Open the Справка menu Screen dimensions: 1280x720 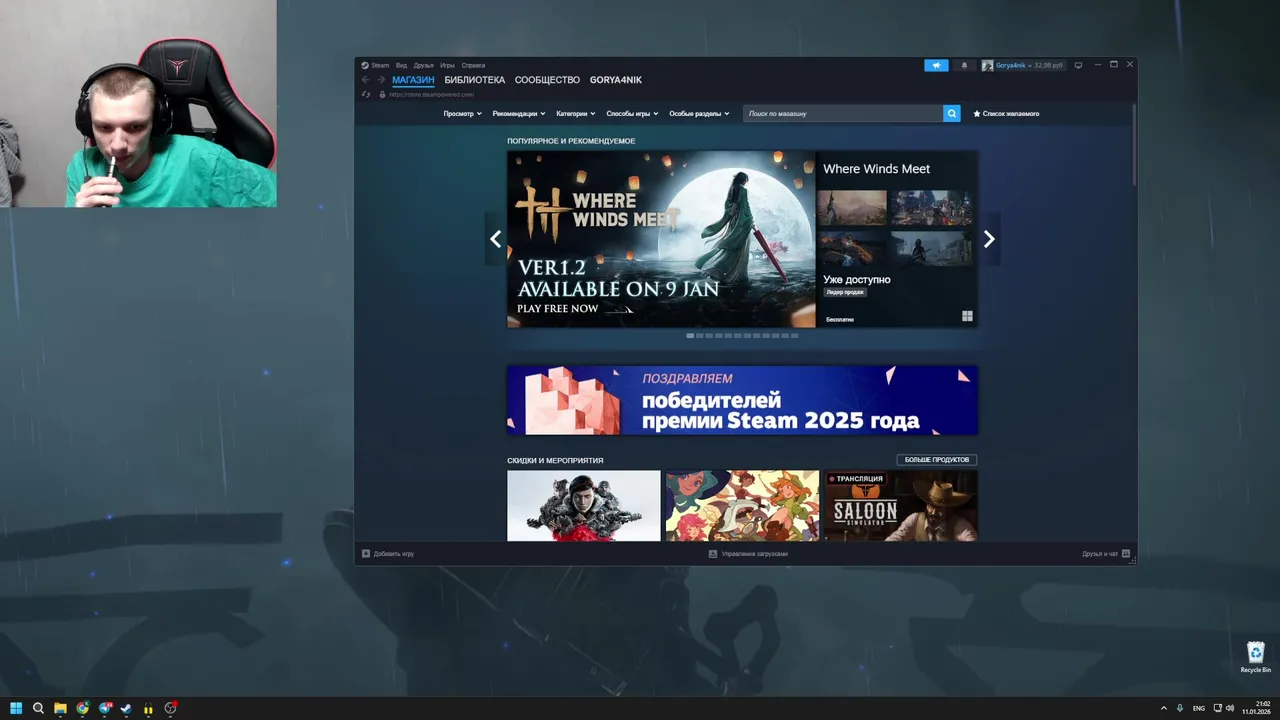(x=473, y=65)
